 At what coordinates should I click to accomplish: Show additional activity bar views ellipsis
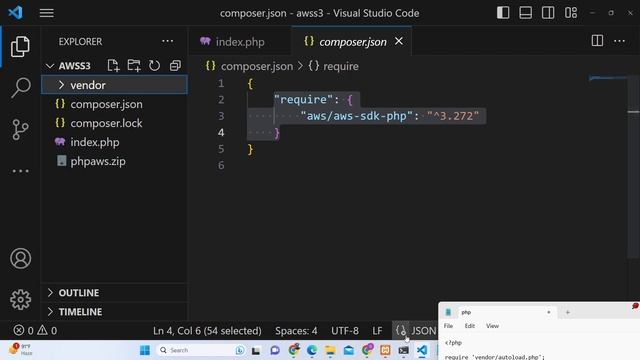coord(20,171)
